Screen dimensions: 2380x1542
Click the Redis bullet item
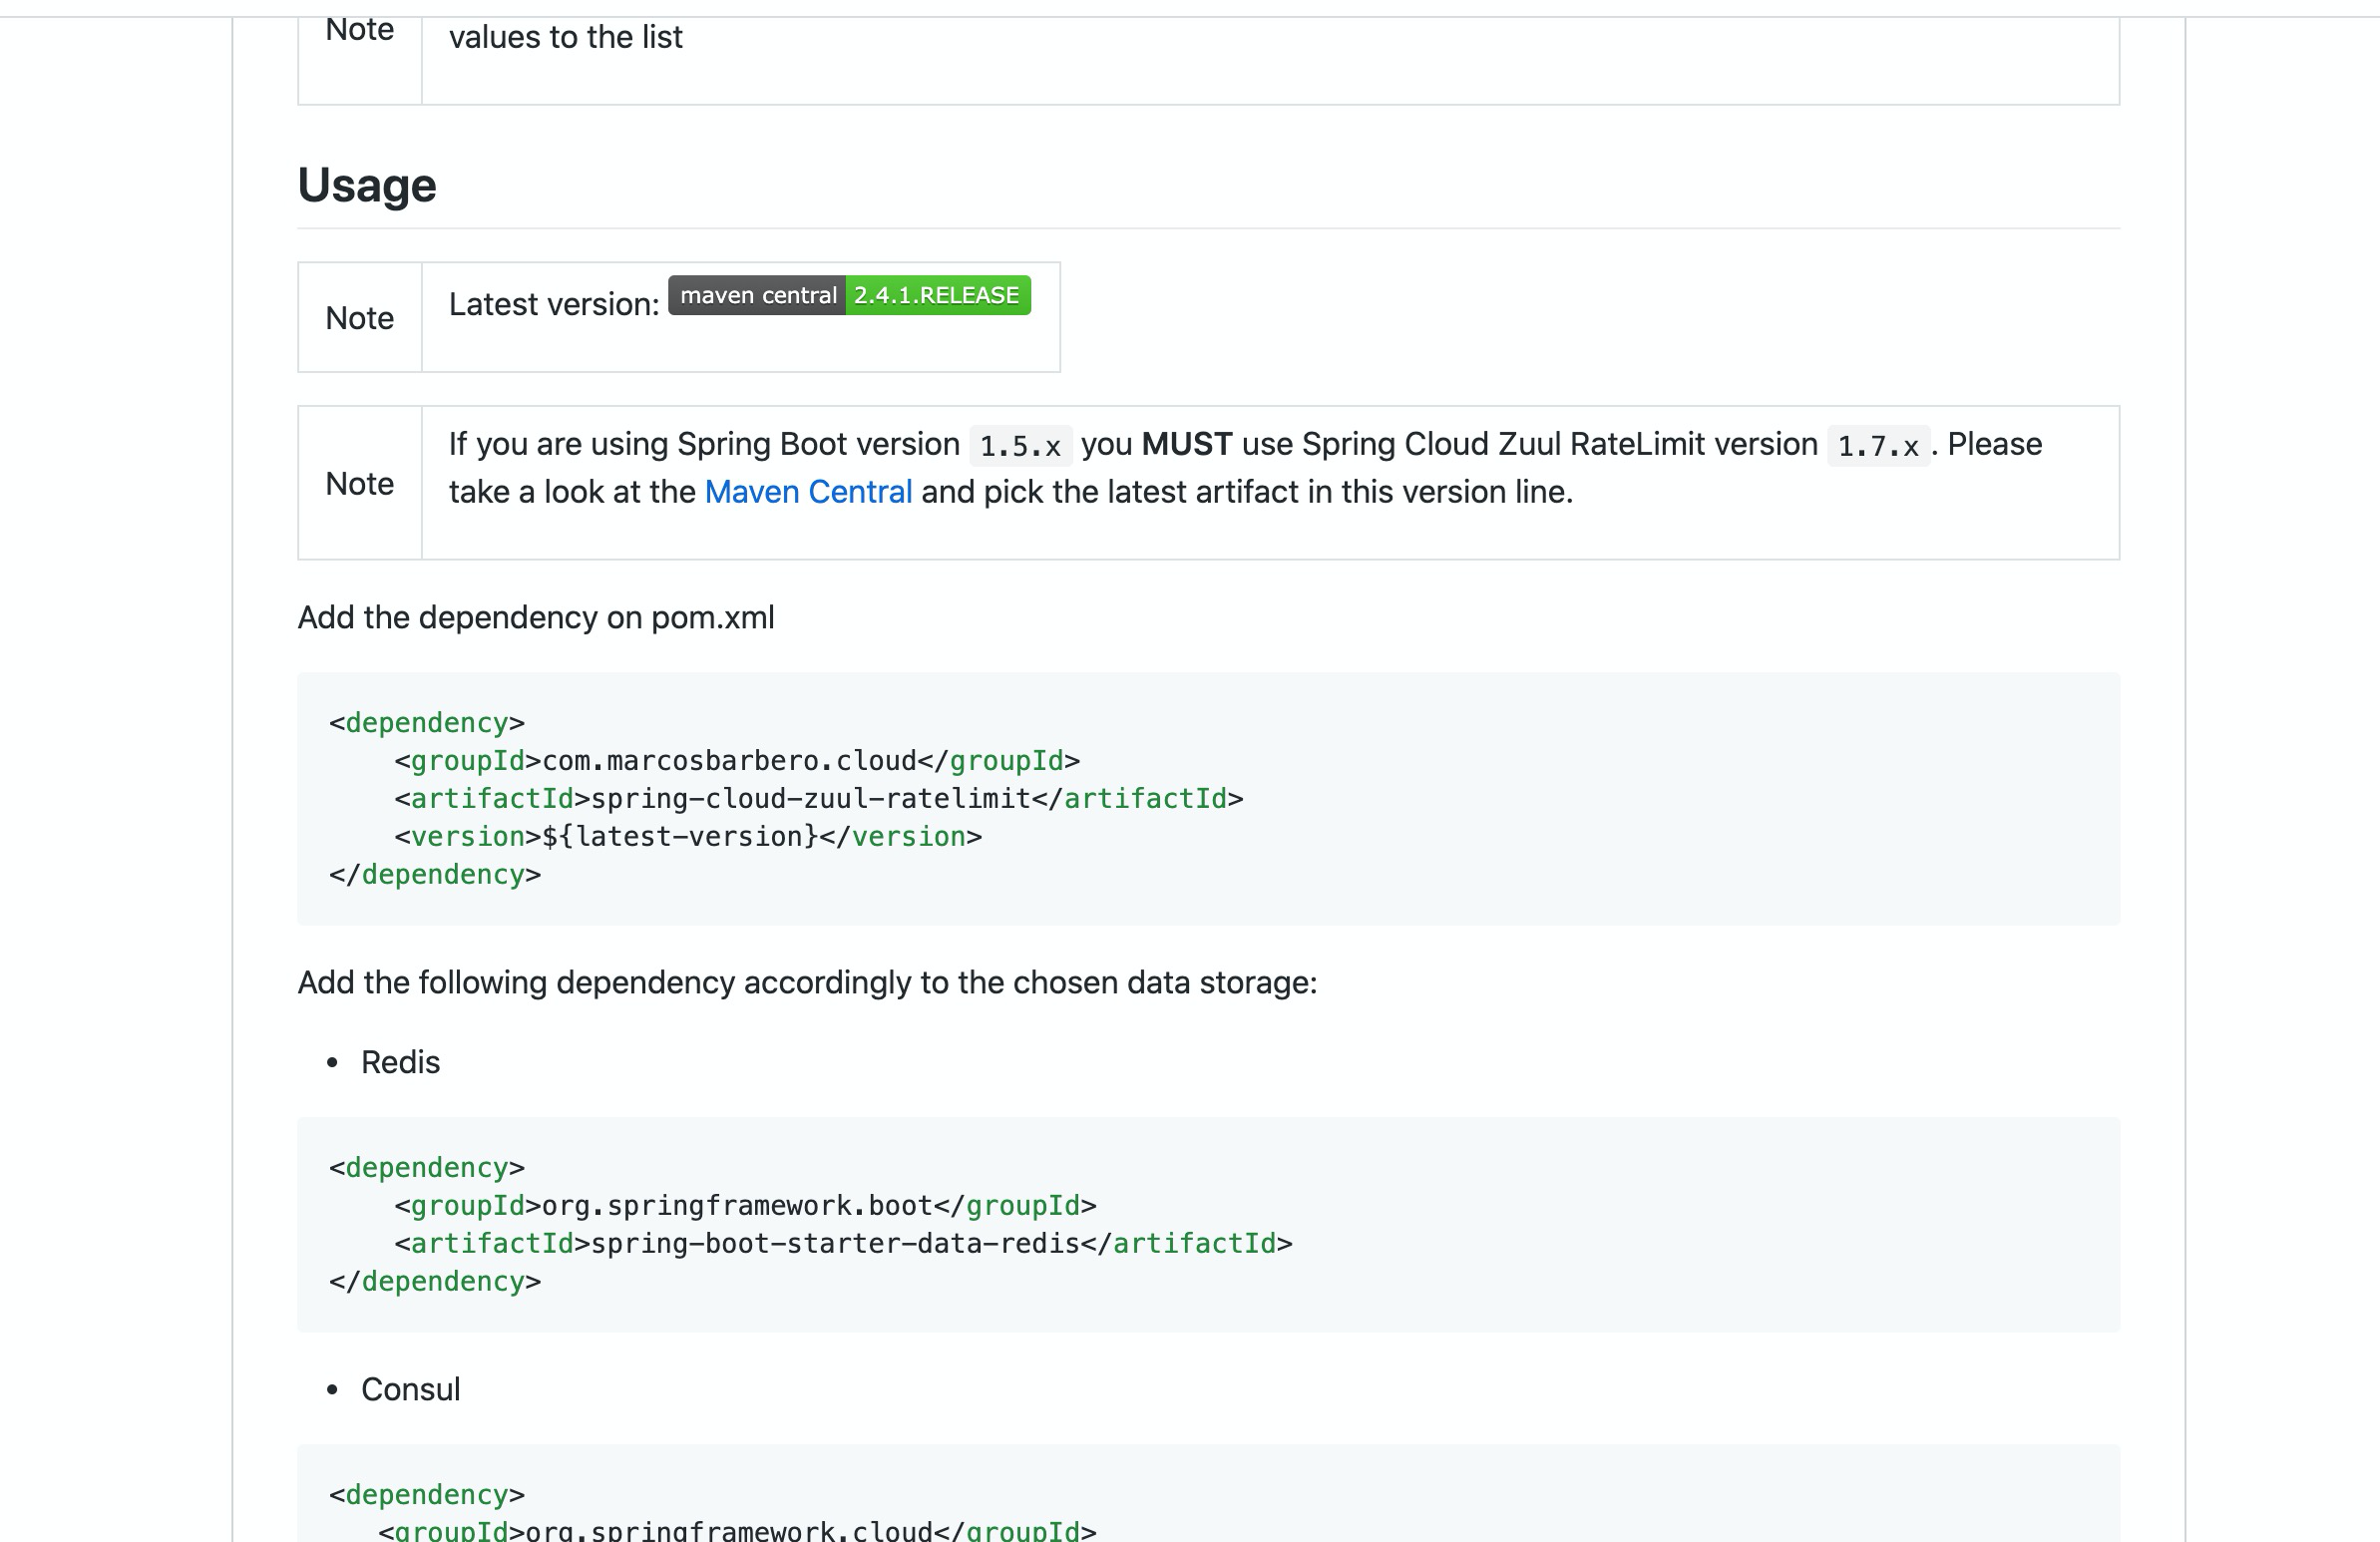click(x=400, y=1062)
